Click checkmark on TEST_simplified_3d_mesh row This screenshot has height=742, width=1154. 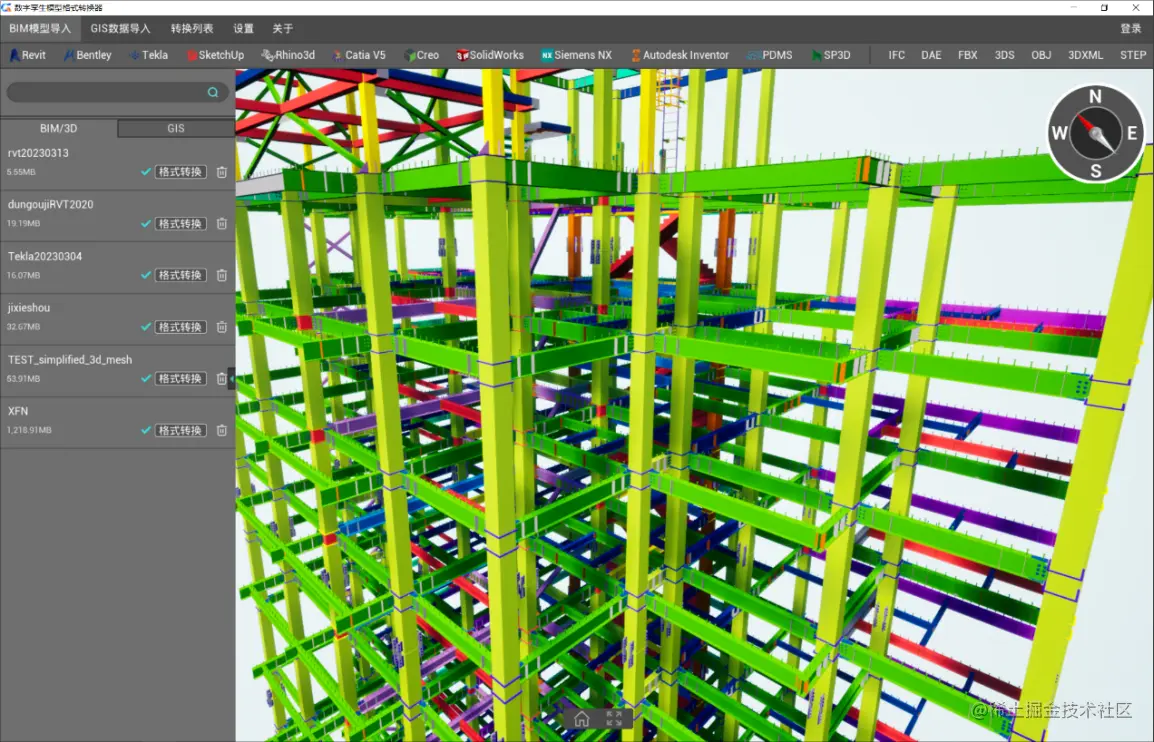(x=146, y=378)
